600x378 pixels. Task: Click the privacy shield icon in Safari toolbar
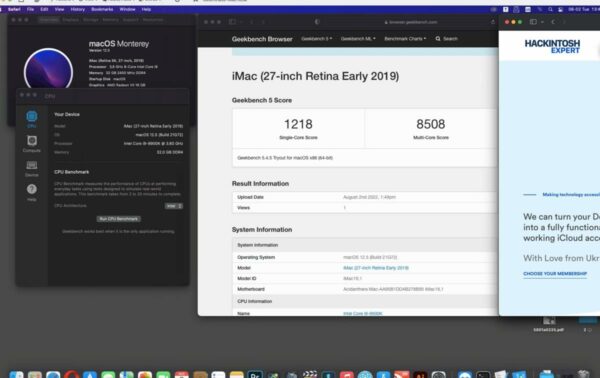tap(317, 22)
